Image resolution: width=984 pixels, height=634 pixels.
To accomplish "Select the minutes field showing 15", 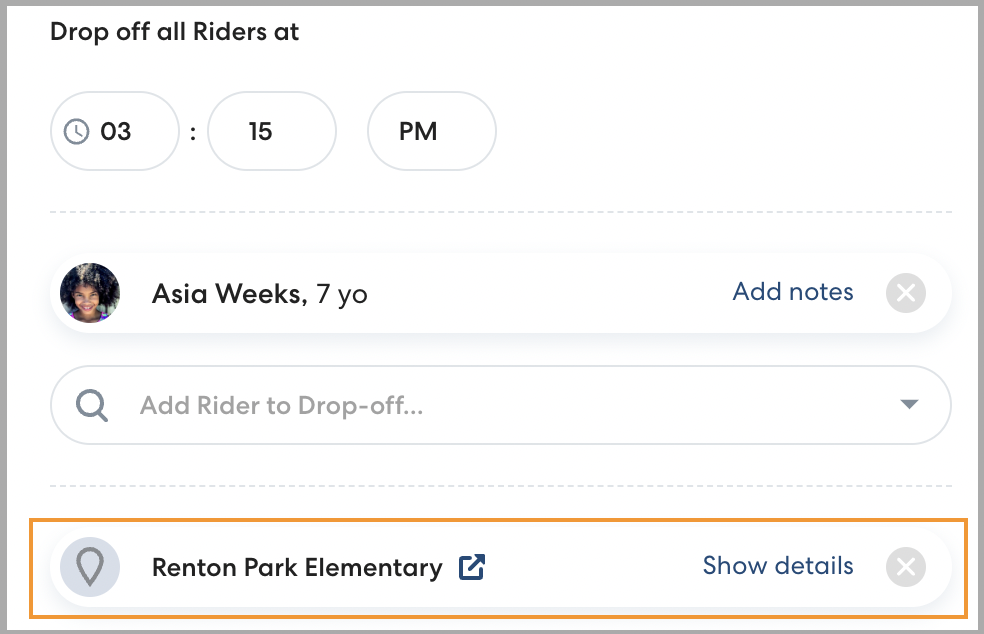I will [x=270, y=131].
